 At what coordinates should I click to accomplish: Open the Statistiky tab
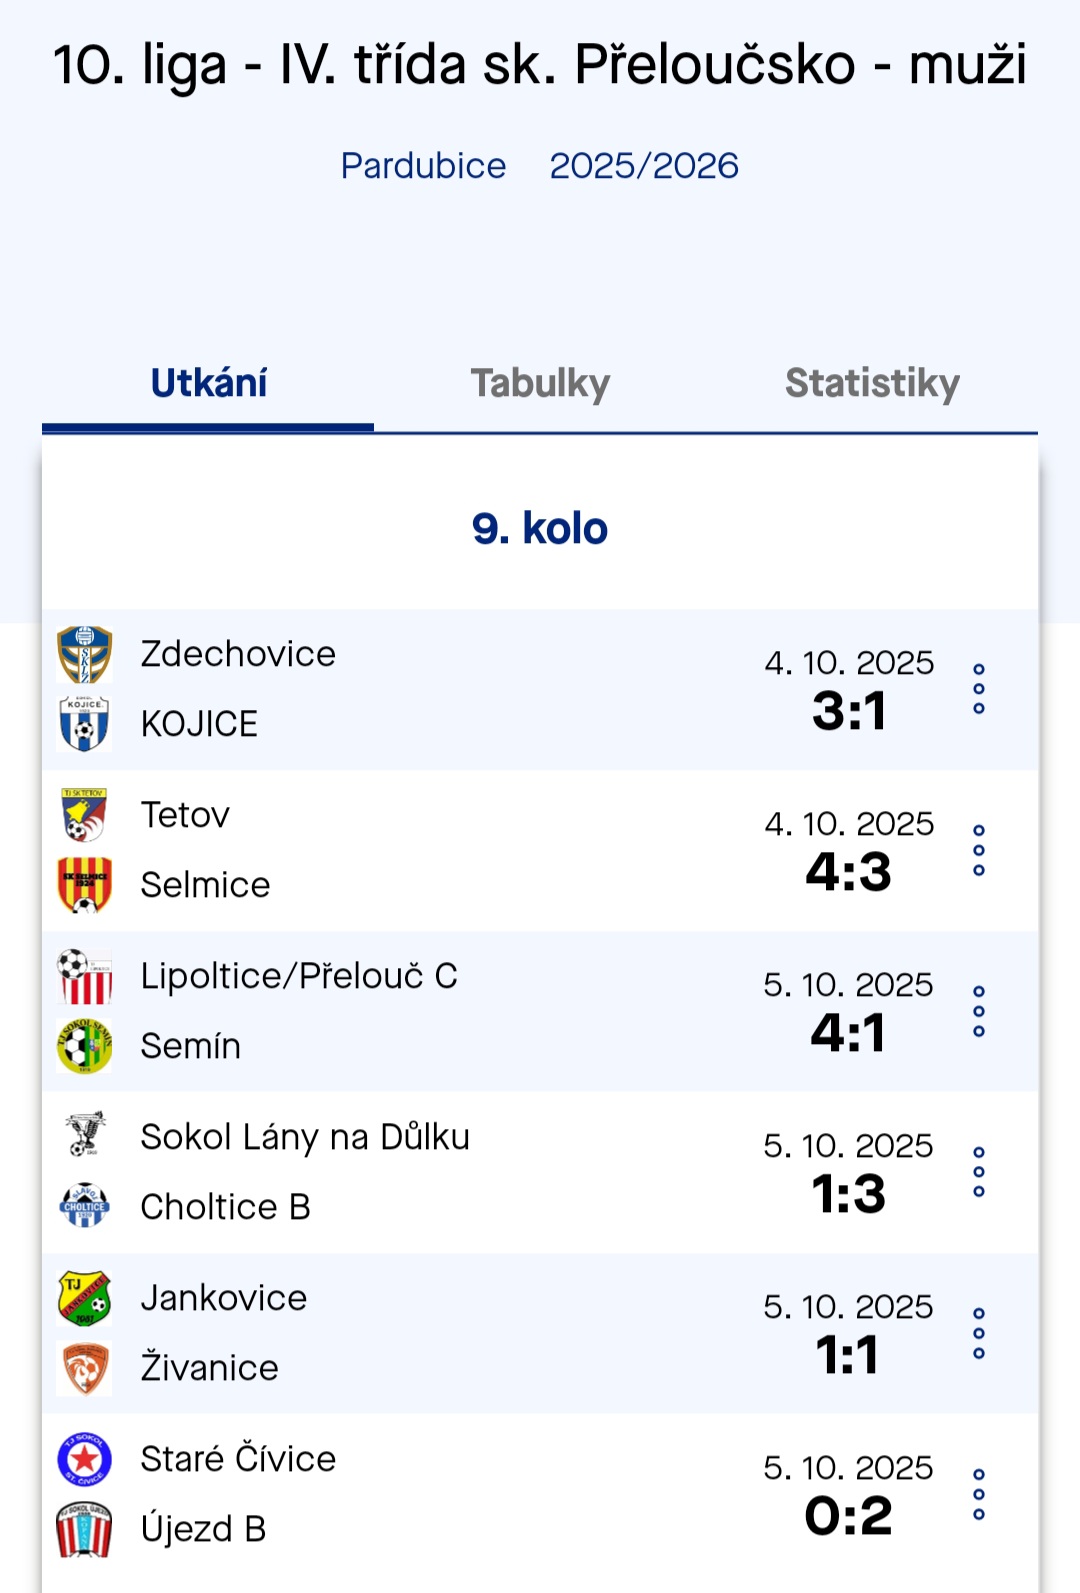[872, 384]
